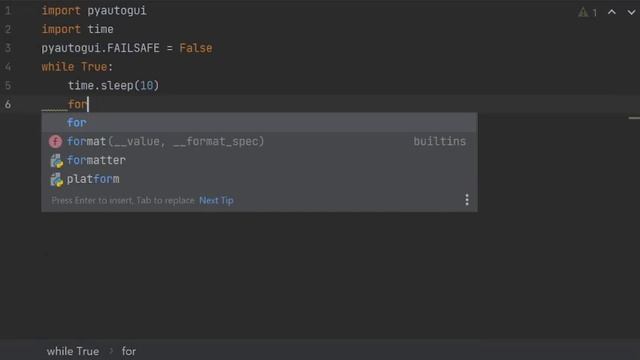Click the 'while True' breadcrumb
Image resolution: width=640 pixels, height=360 pixels.
click(73, 351)
